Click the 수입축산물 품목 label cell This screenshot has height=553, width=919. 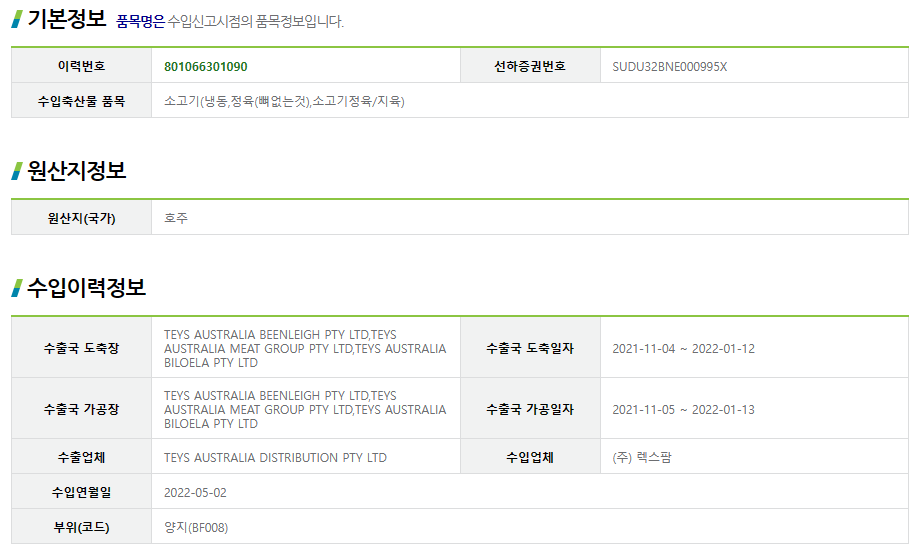[81, 101]
